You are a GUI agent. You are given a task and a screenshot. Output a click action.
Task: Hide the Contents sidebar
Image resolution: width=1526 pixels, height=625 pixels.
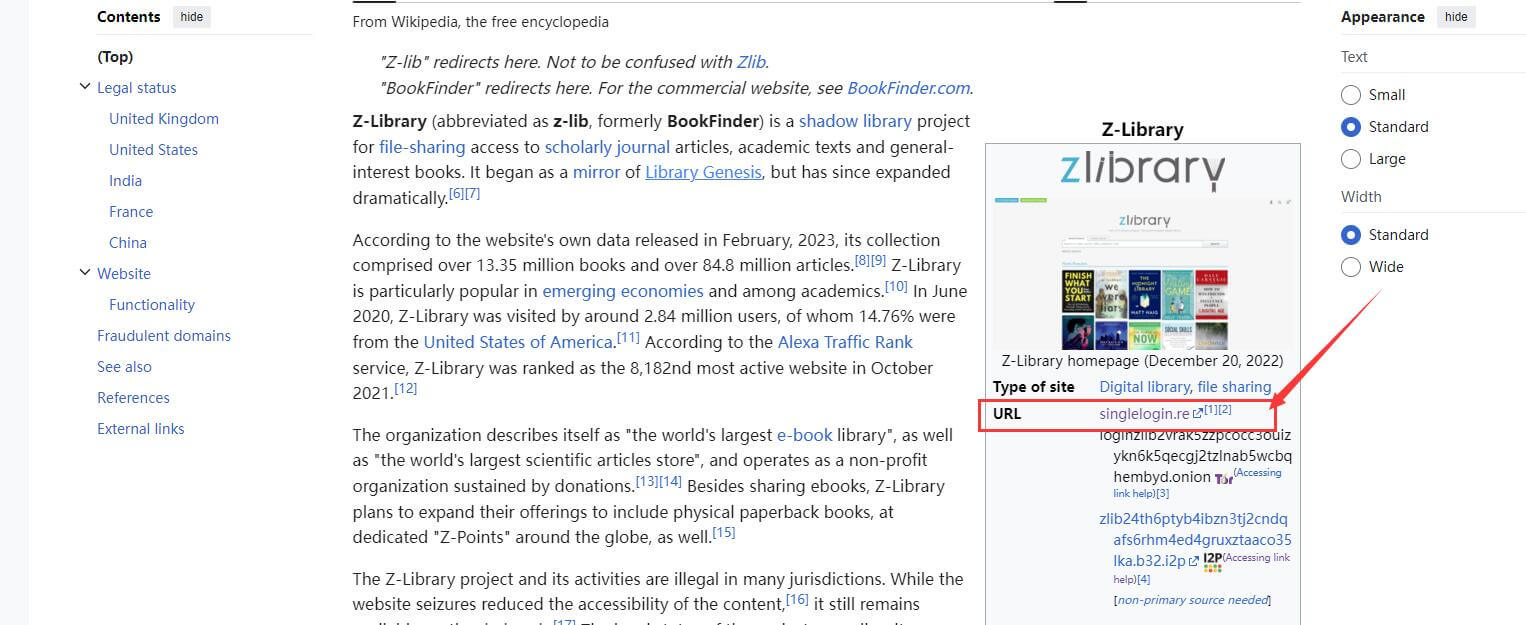191,17
